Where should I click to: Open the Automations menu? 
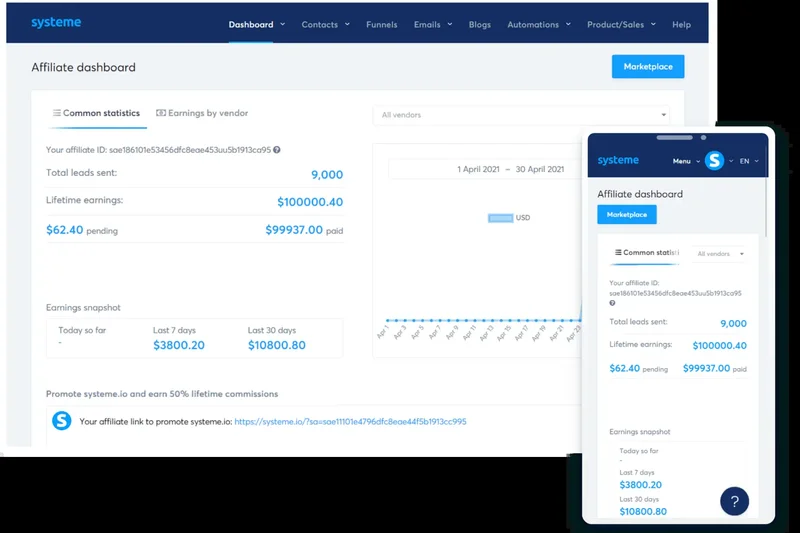(533, 24)
